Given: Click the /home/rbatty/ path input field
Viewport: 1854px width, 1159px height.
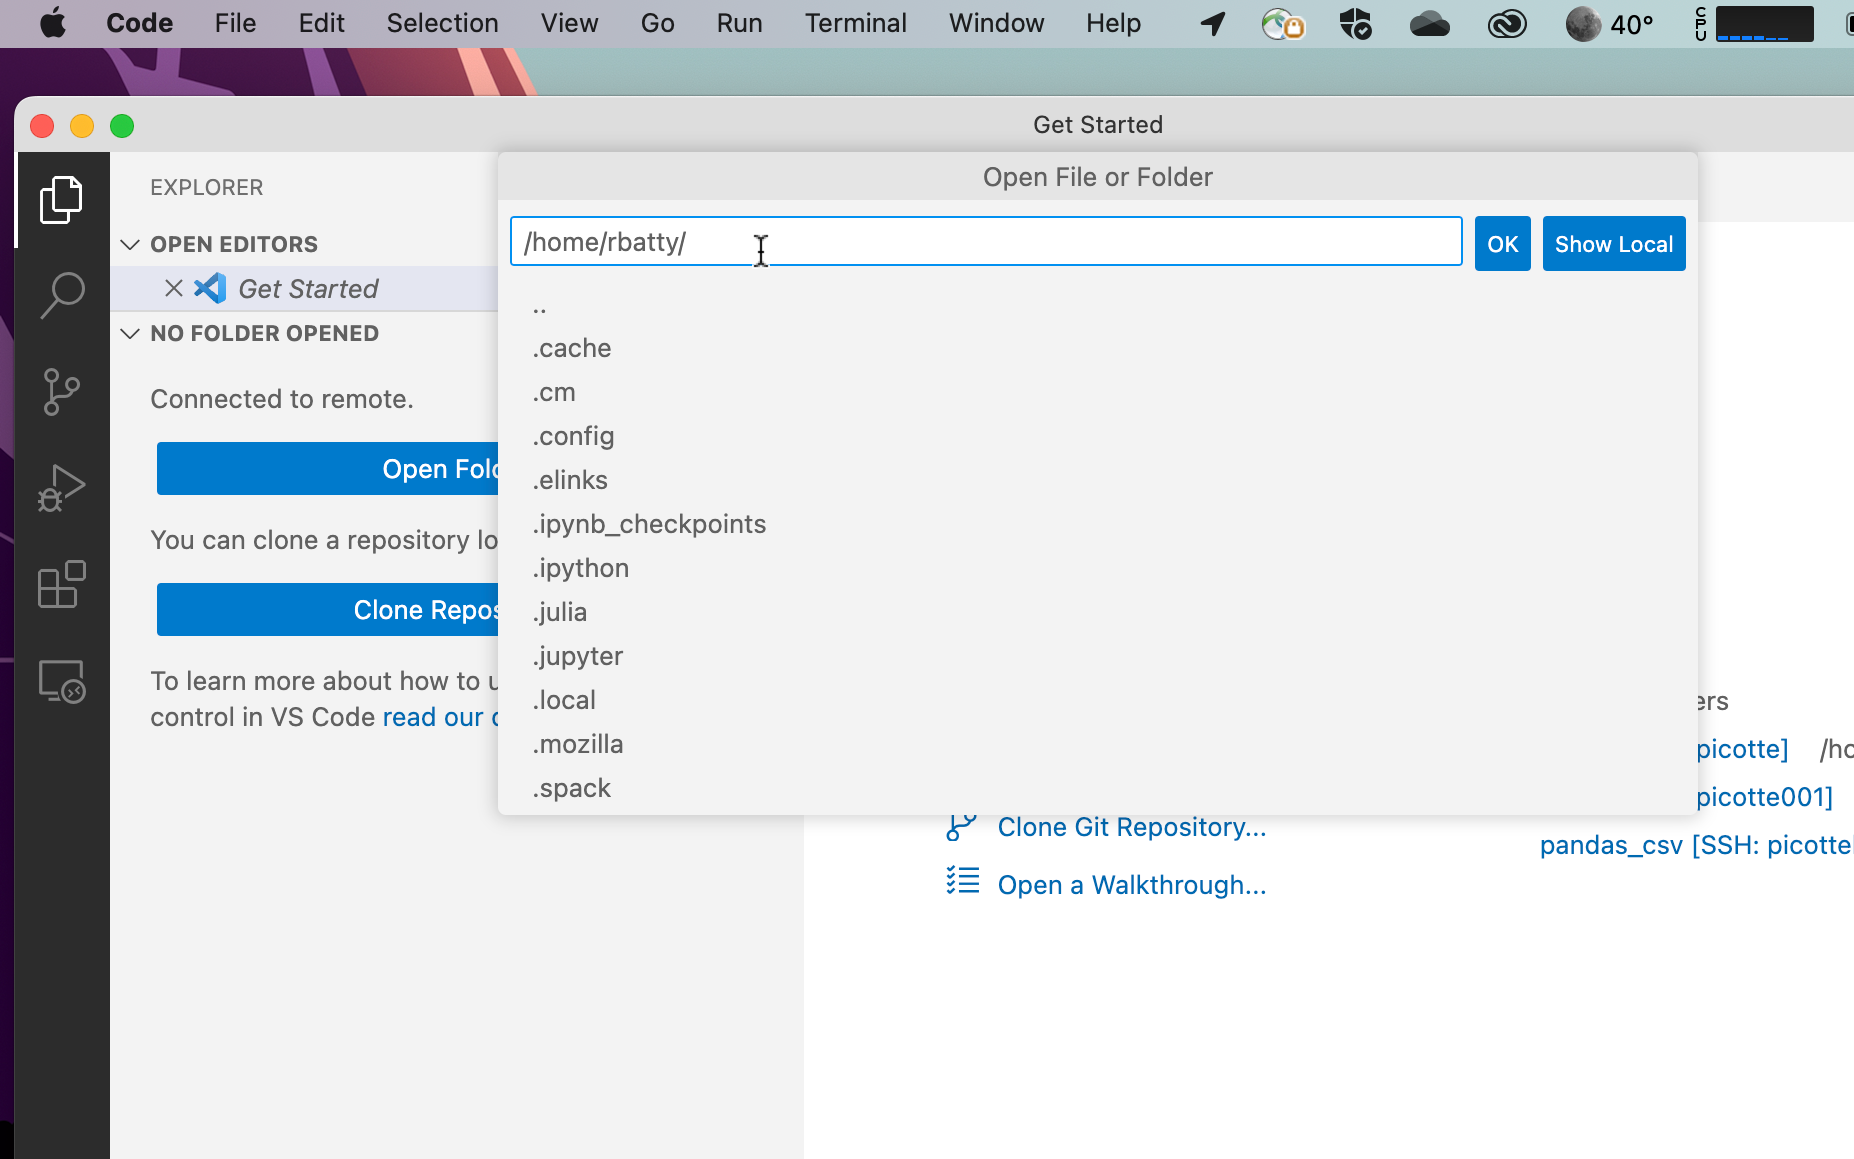Looking at the screenshot, I should [986, 242].
